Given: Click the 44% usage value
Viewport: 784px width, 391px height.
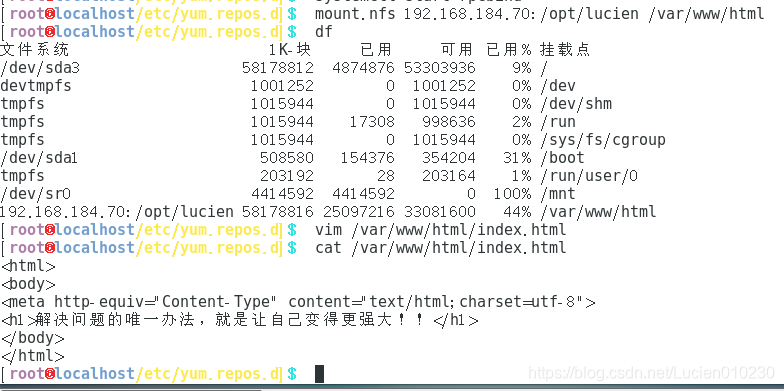Looking at the screenshot, I should point(517,212).
